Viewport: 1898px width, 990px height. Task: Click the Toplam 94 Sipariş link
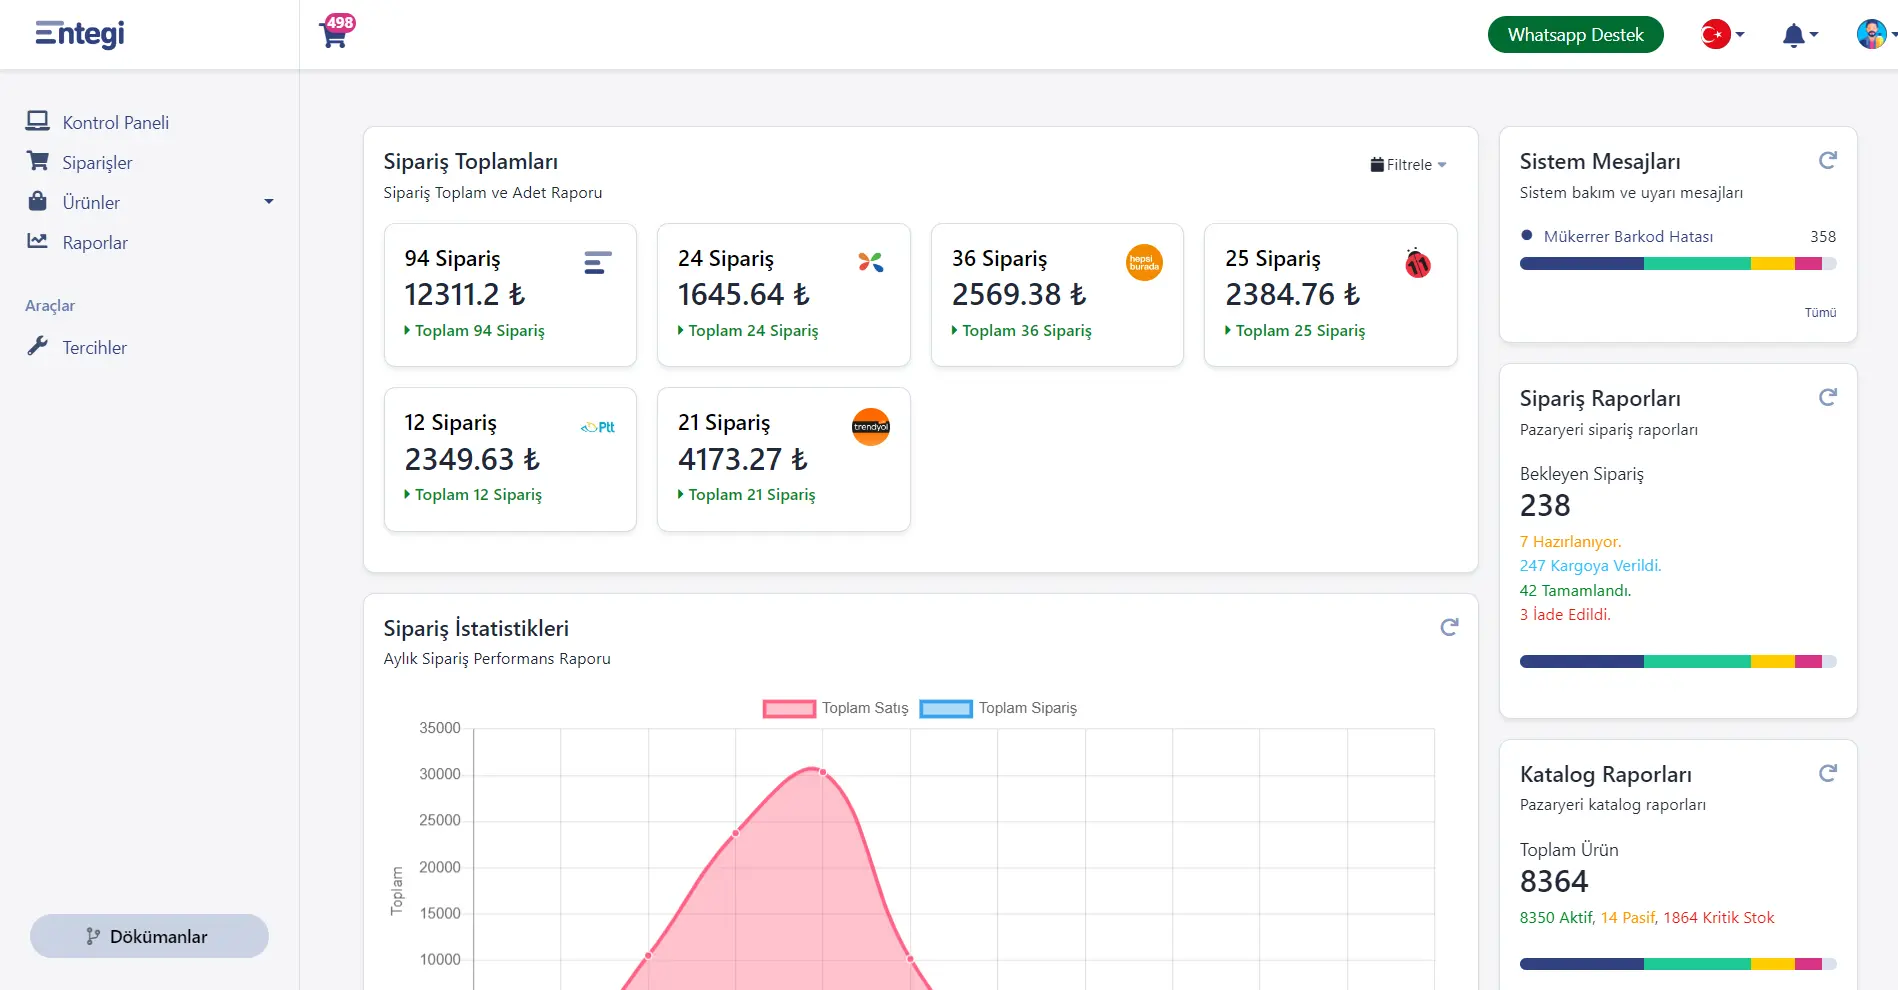[474, 330]
